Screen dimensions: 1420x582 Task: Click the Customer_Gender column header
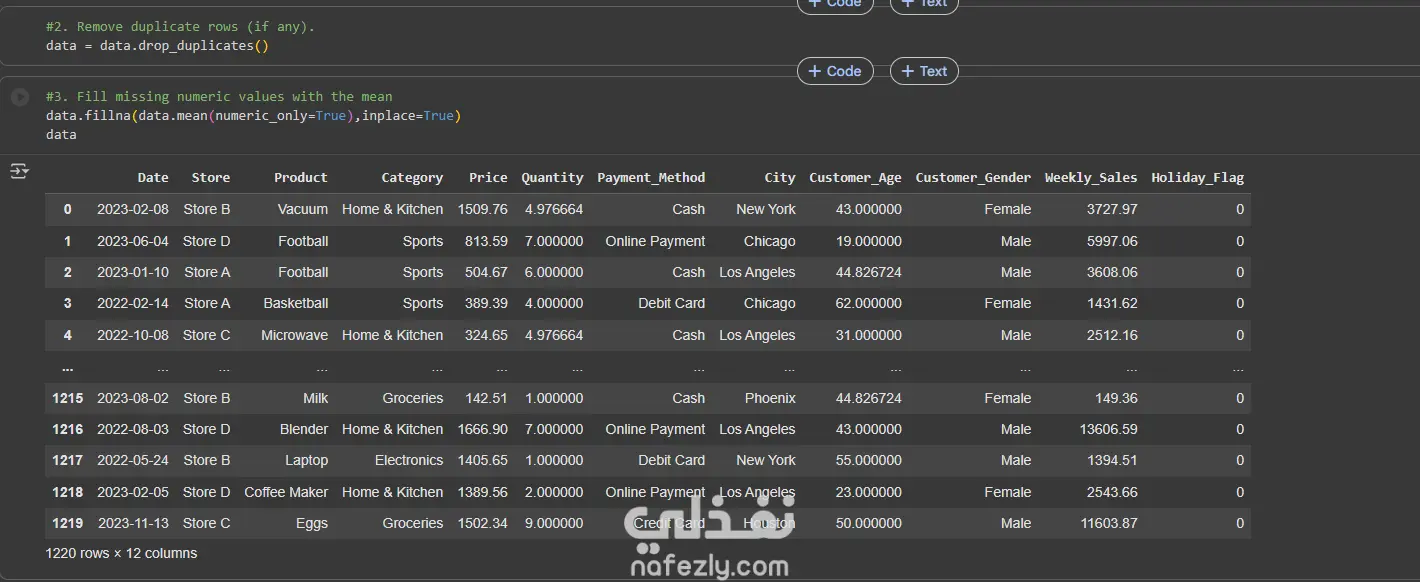point(973,178)
